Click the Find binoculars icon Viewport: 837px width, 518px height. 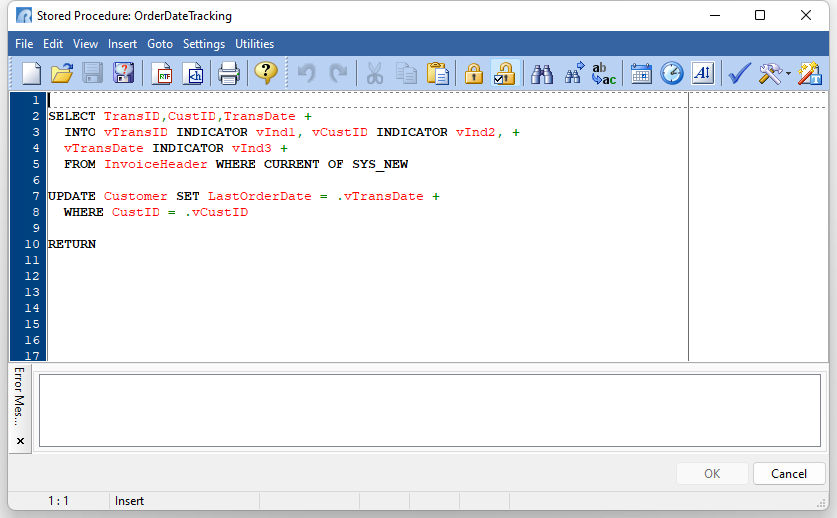[x=542, y=74]
